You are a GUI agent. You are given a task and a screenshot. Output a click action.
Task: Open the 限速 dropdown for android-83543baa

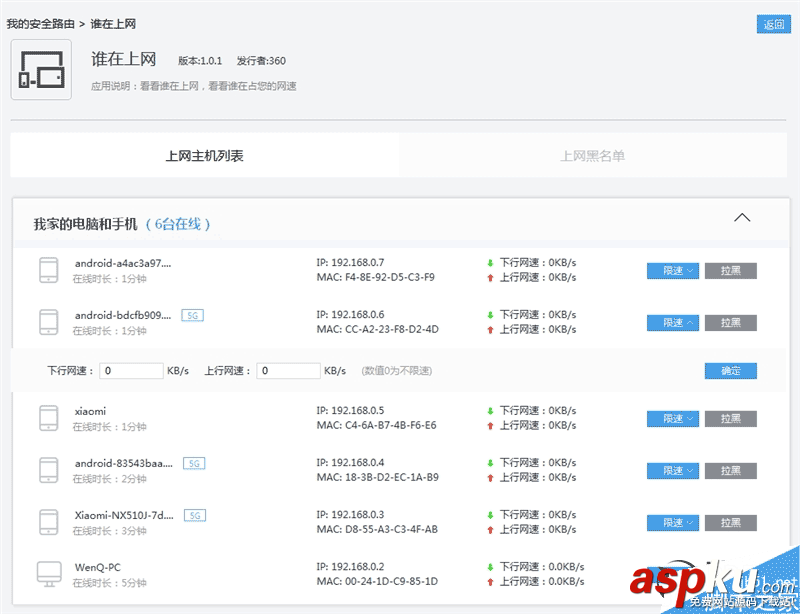(672, 470)
